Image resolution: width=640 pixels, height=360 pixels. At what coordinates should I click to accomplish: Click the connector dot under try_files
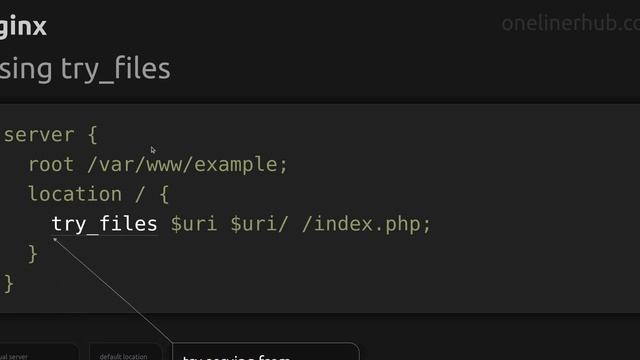pyautogui.click(x=55, y=240)
